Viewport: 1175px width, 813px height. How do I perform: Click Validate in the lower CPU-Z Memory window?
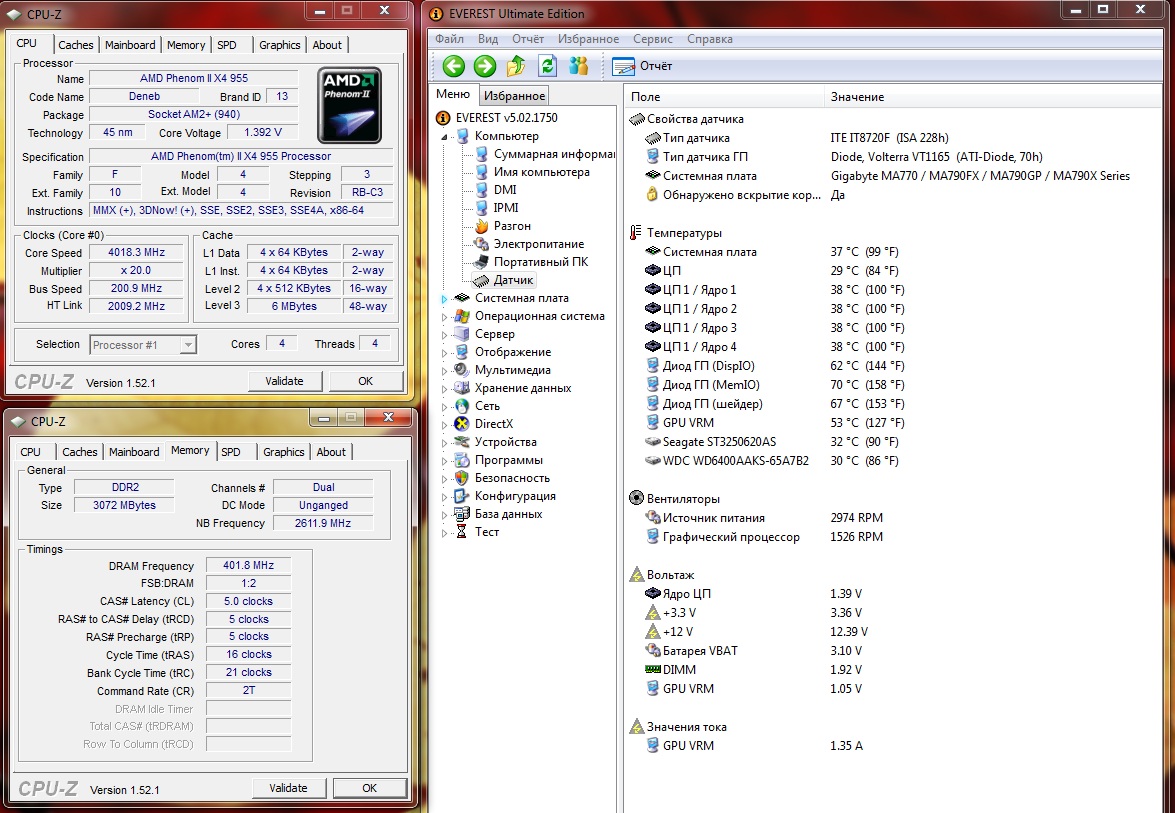click(x=288, y=788)
